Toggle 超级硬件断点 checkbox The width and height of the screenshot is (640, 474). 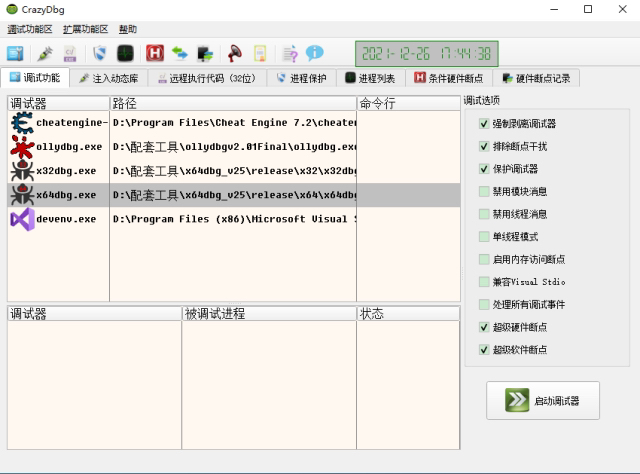point(484,327)
